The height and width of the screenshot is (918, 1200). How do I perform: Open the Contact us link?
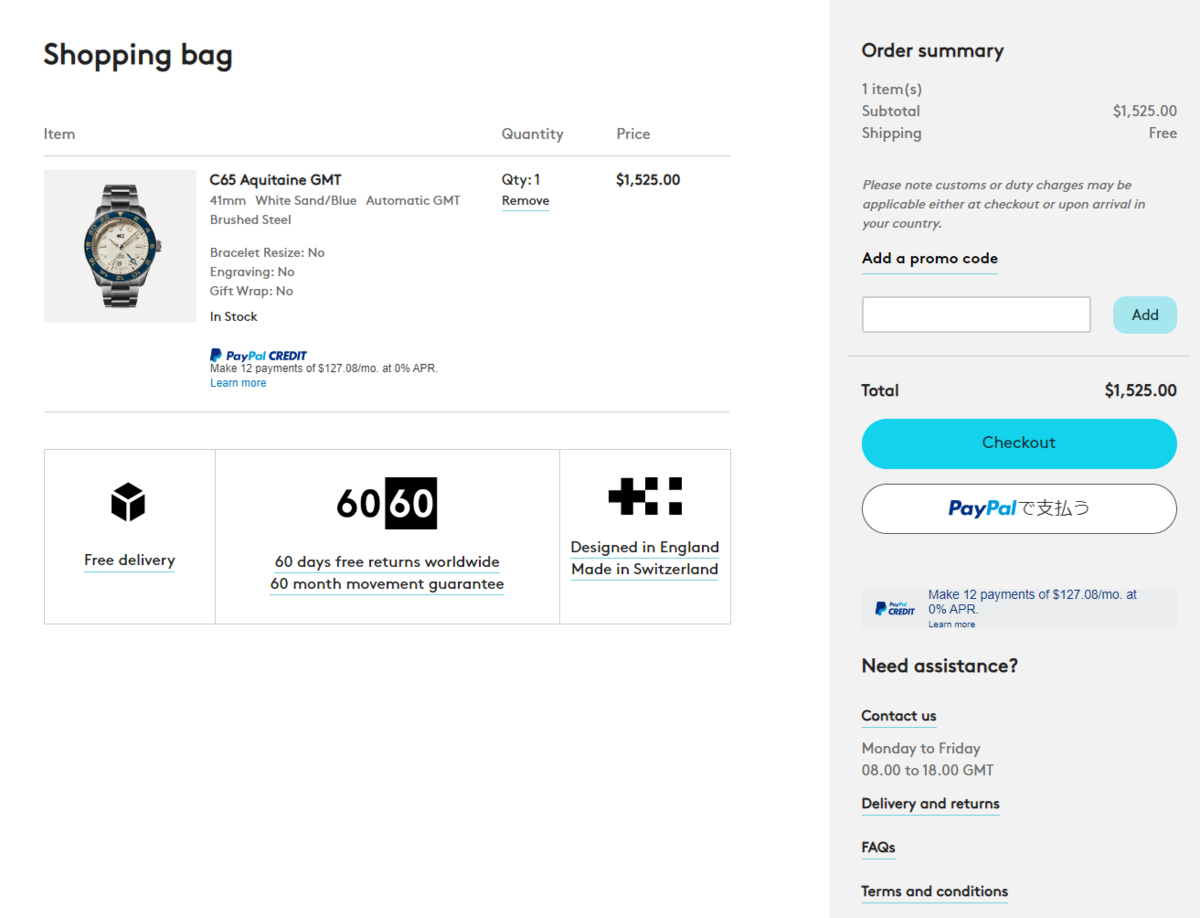point(899,716)
